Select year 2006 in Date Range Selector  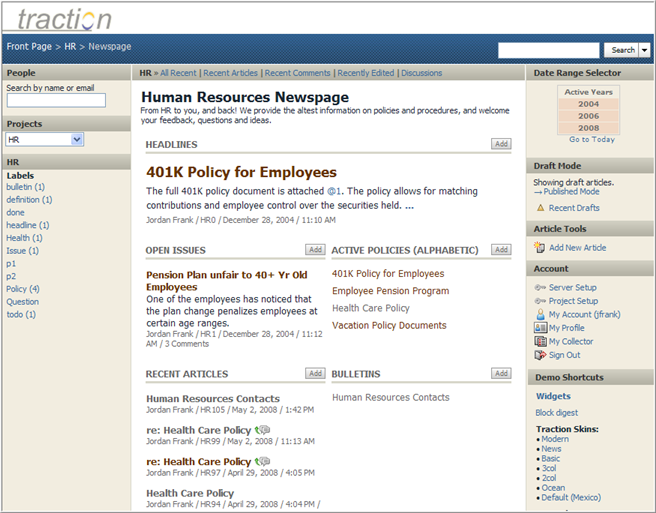(588, 116)
